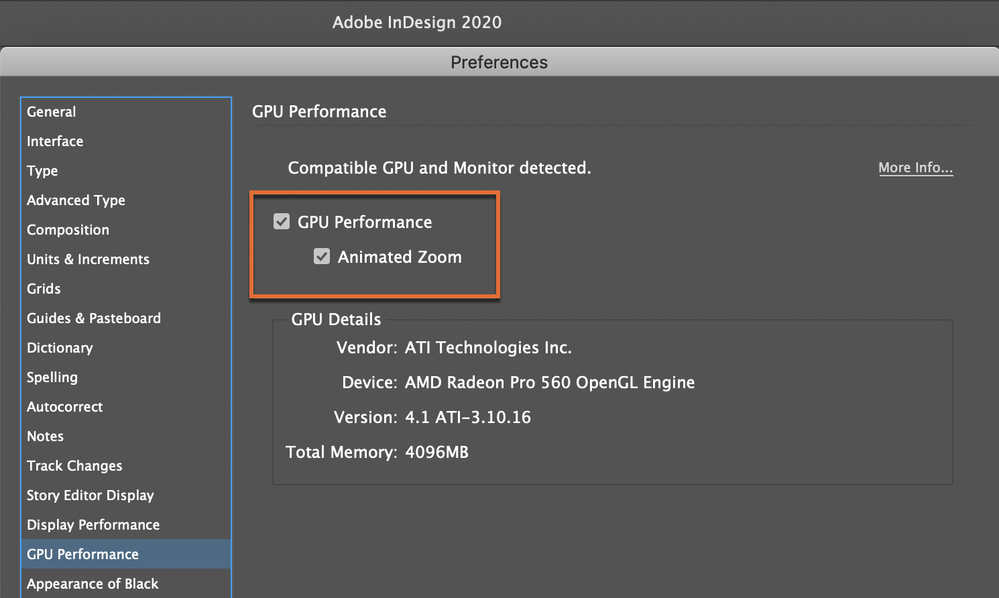Open Autocorrect preferences
Image resolution: width=999 pixels, height=598 pixels.
[65, 407]
